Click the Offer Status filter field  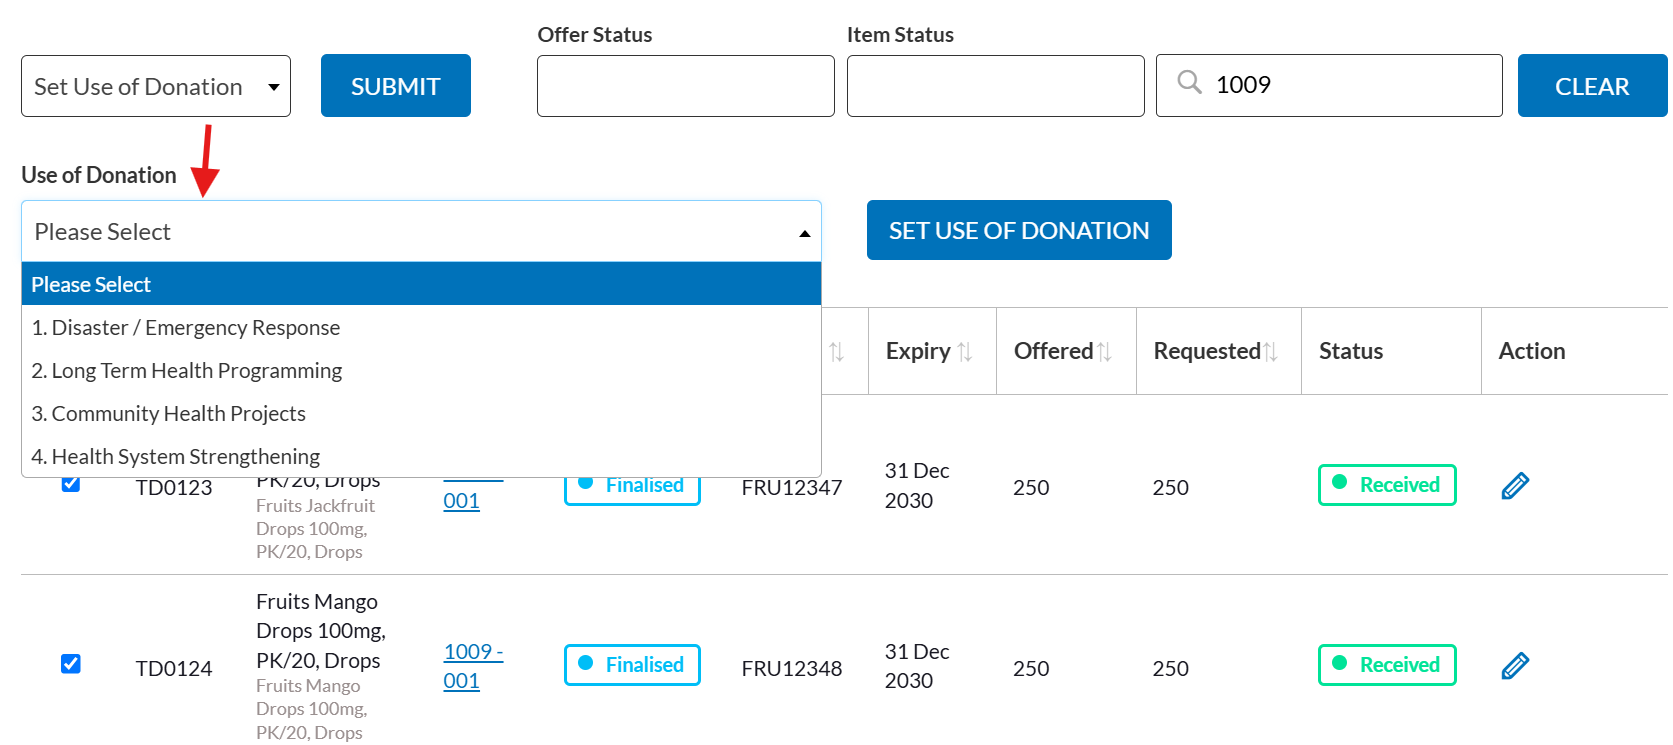(x=685, y=86)
